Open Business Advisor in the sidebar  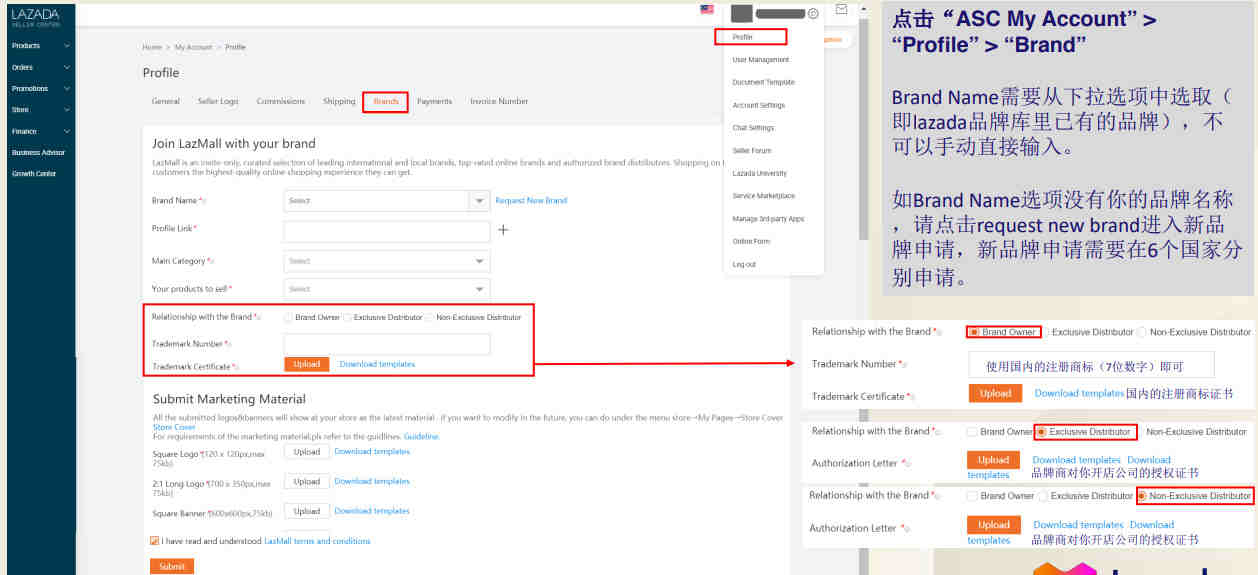coord(38,153)
